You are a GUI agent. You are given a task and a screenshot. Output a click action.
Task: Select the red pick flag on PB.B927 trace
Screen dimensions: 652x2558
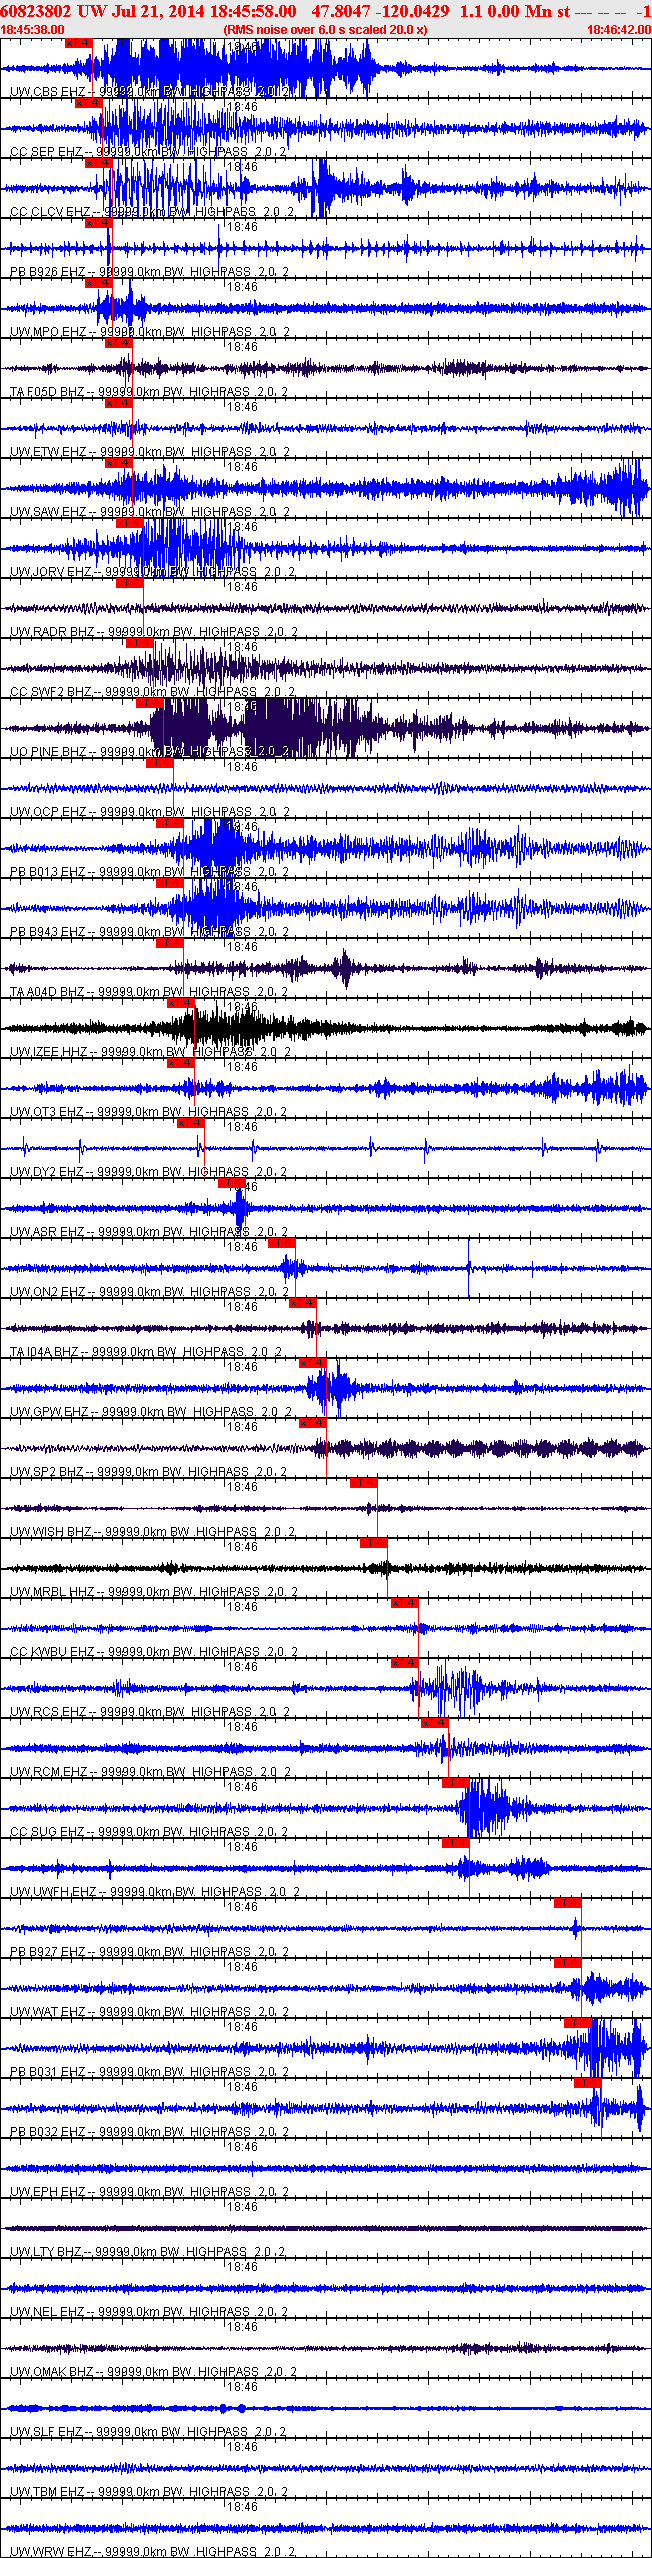(568, 1903)
